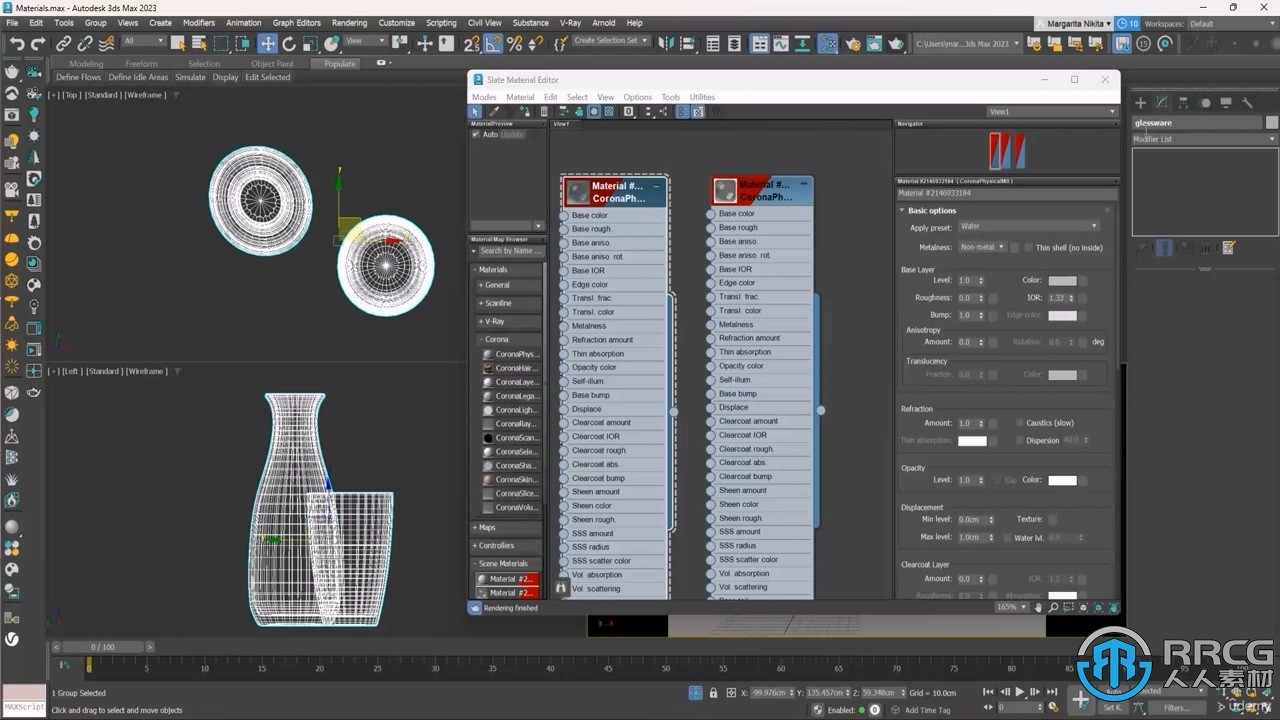The height and width of the screenshot is (720, 1280).
Task: Open the Modifier List dropdown
Action: [x=1204, y=139]
